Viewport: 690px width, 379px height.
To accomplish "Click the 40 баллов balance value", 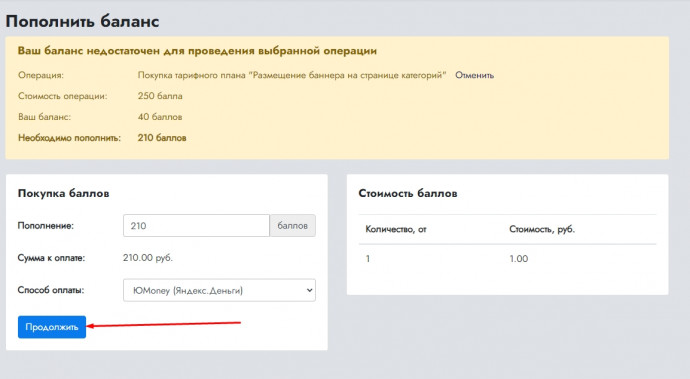I will (160, 117).
